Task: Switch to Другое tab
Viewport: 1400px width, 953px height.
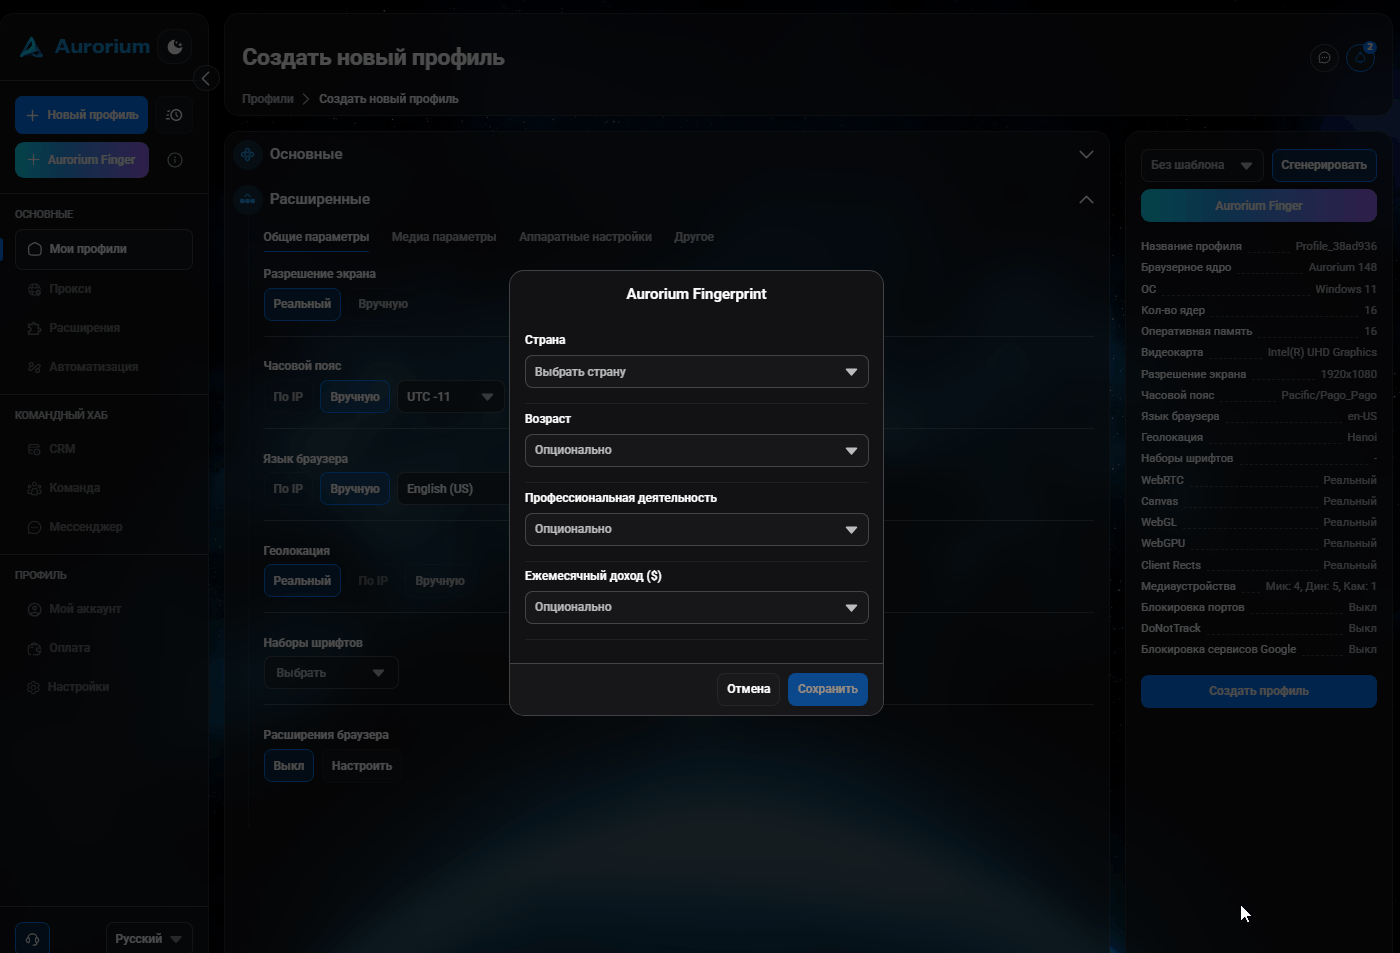Action: [694, 237]
